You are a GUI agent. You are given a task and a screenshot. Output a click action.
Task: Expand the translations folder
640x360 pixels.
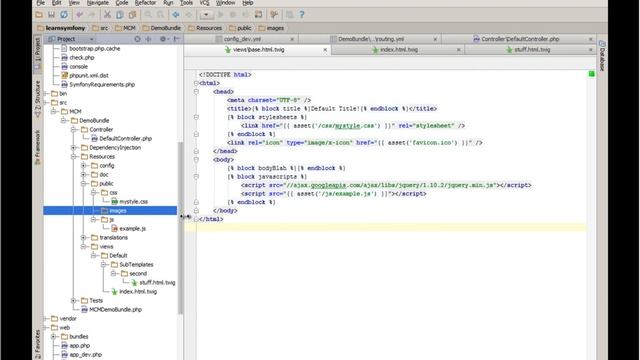(84, 237)
